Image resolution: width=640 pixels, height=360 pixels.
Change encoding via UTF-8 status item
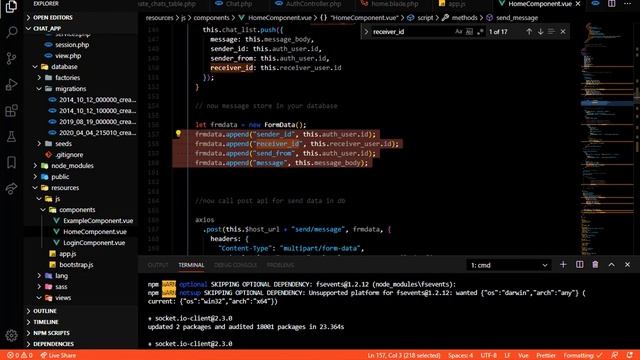click(489, 356)
